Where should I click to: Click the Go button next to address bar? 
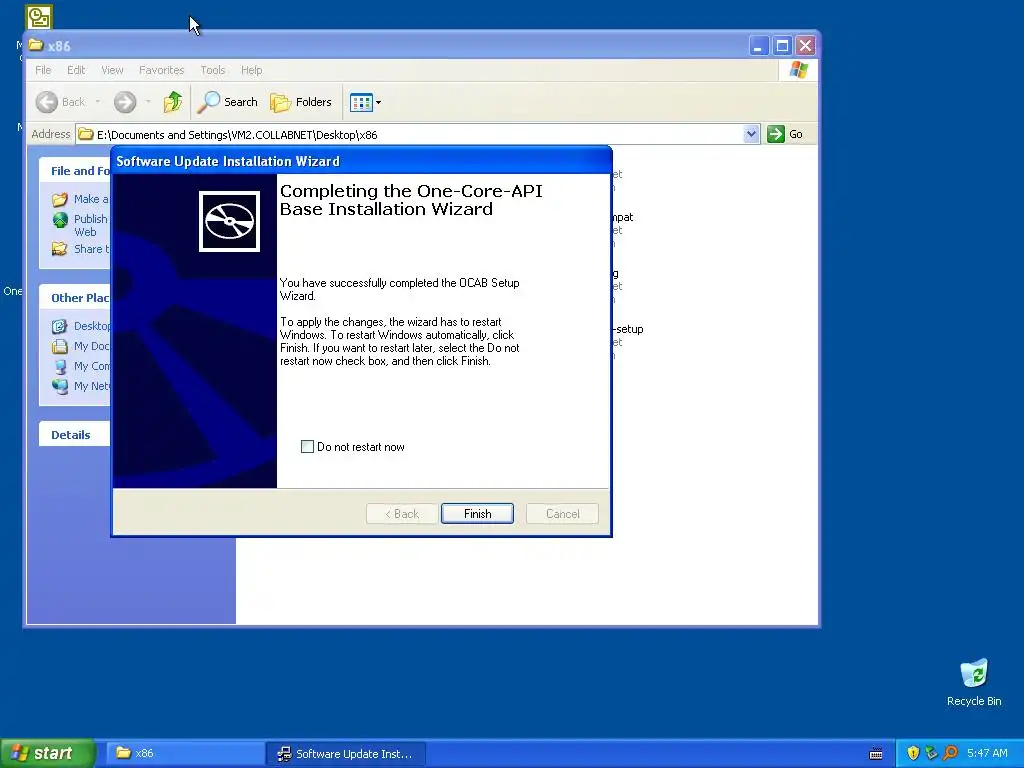(786, 134)
